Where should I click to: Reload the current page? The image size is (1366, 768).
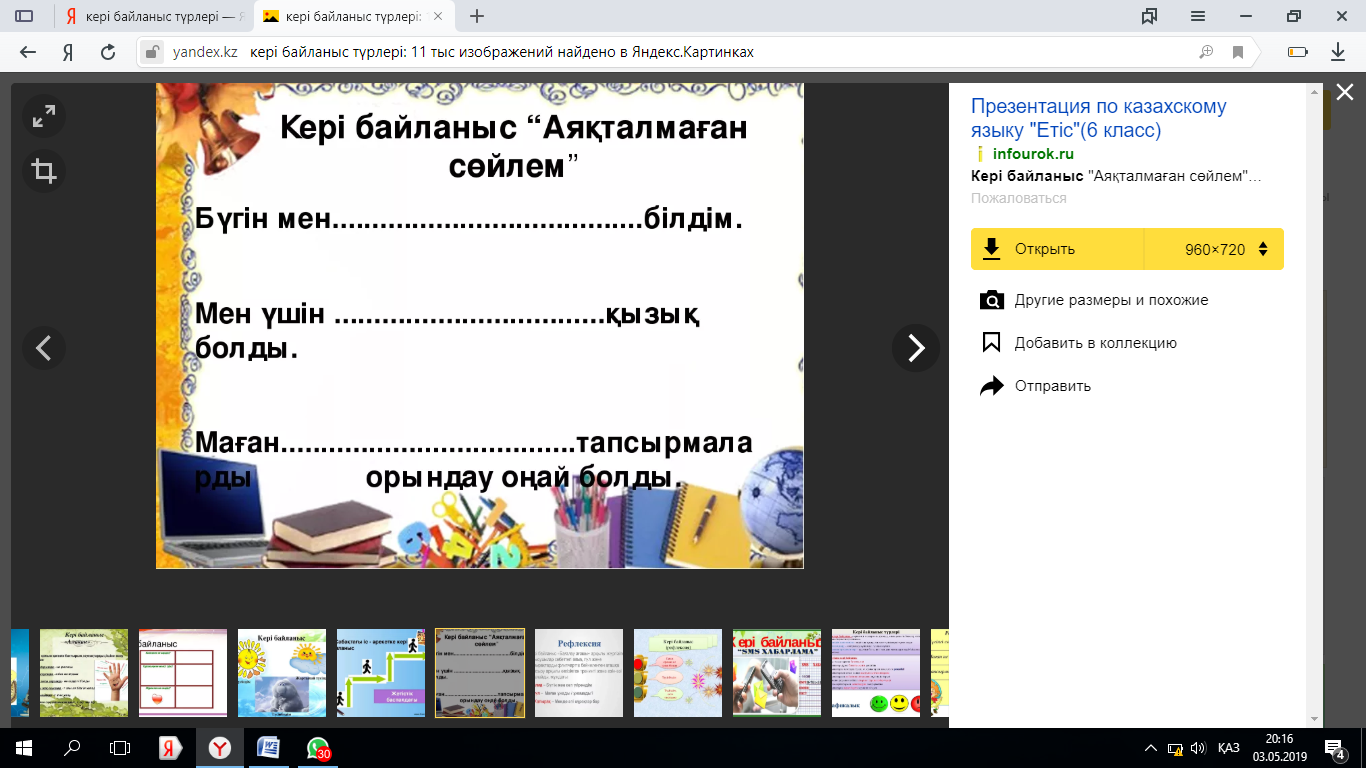[108, 52]
